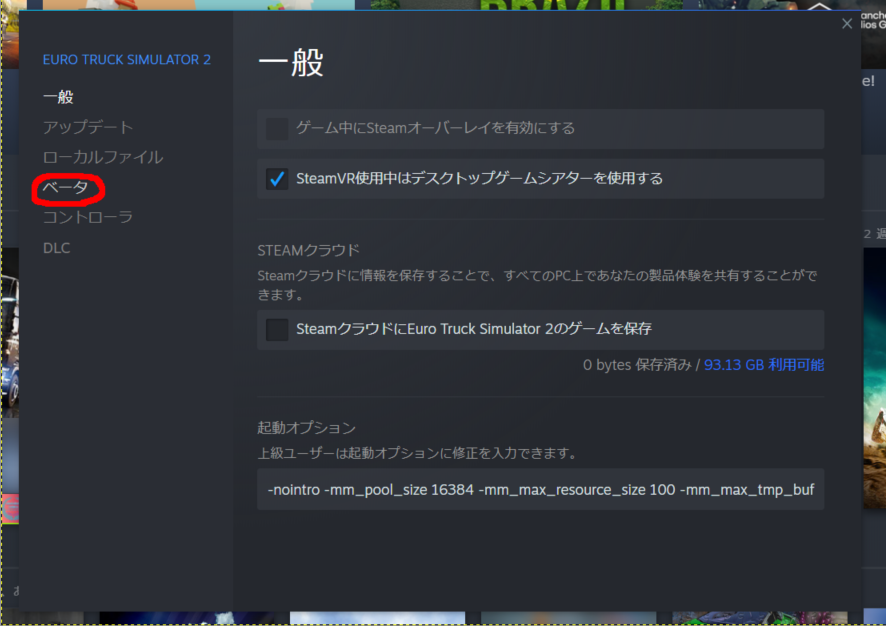886x626 pixels.
Task: Open the 一般 settings section
Action: [58, 97]
